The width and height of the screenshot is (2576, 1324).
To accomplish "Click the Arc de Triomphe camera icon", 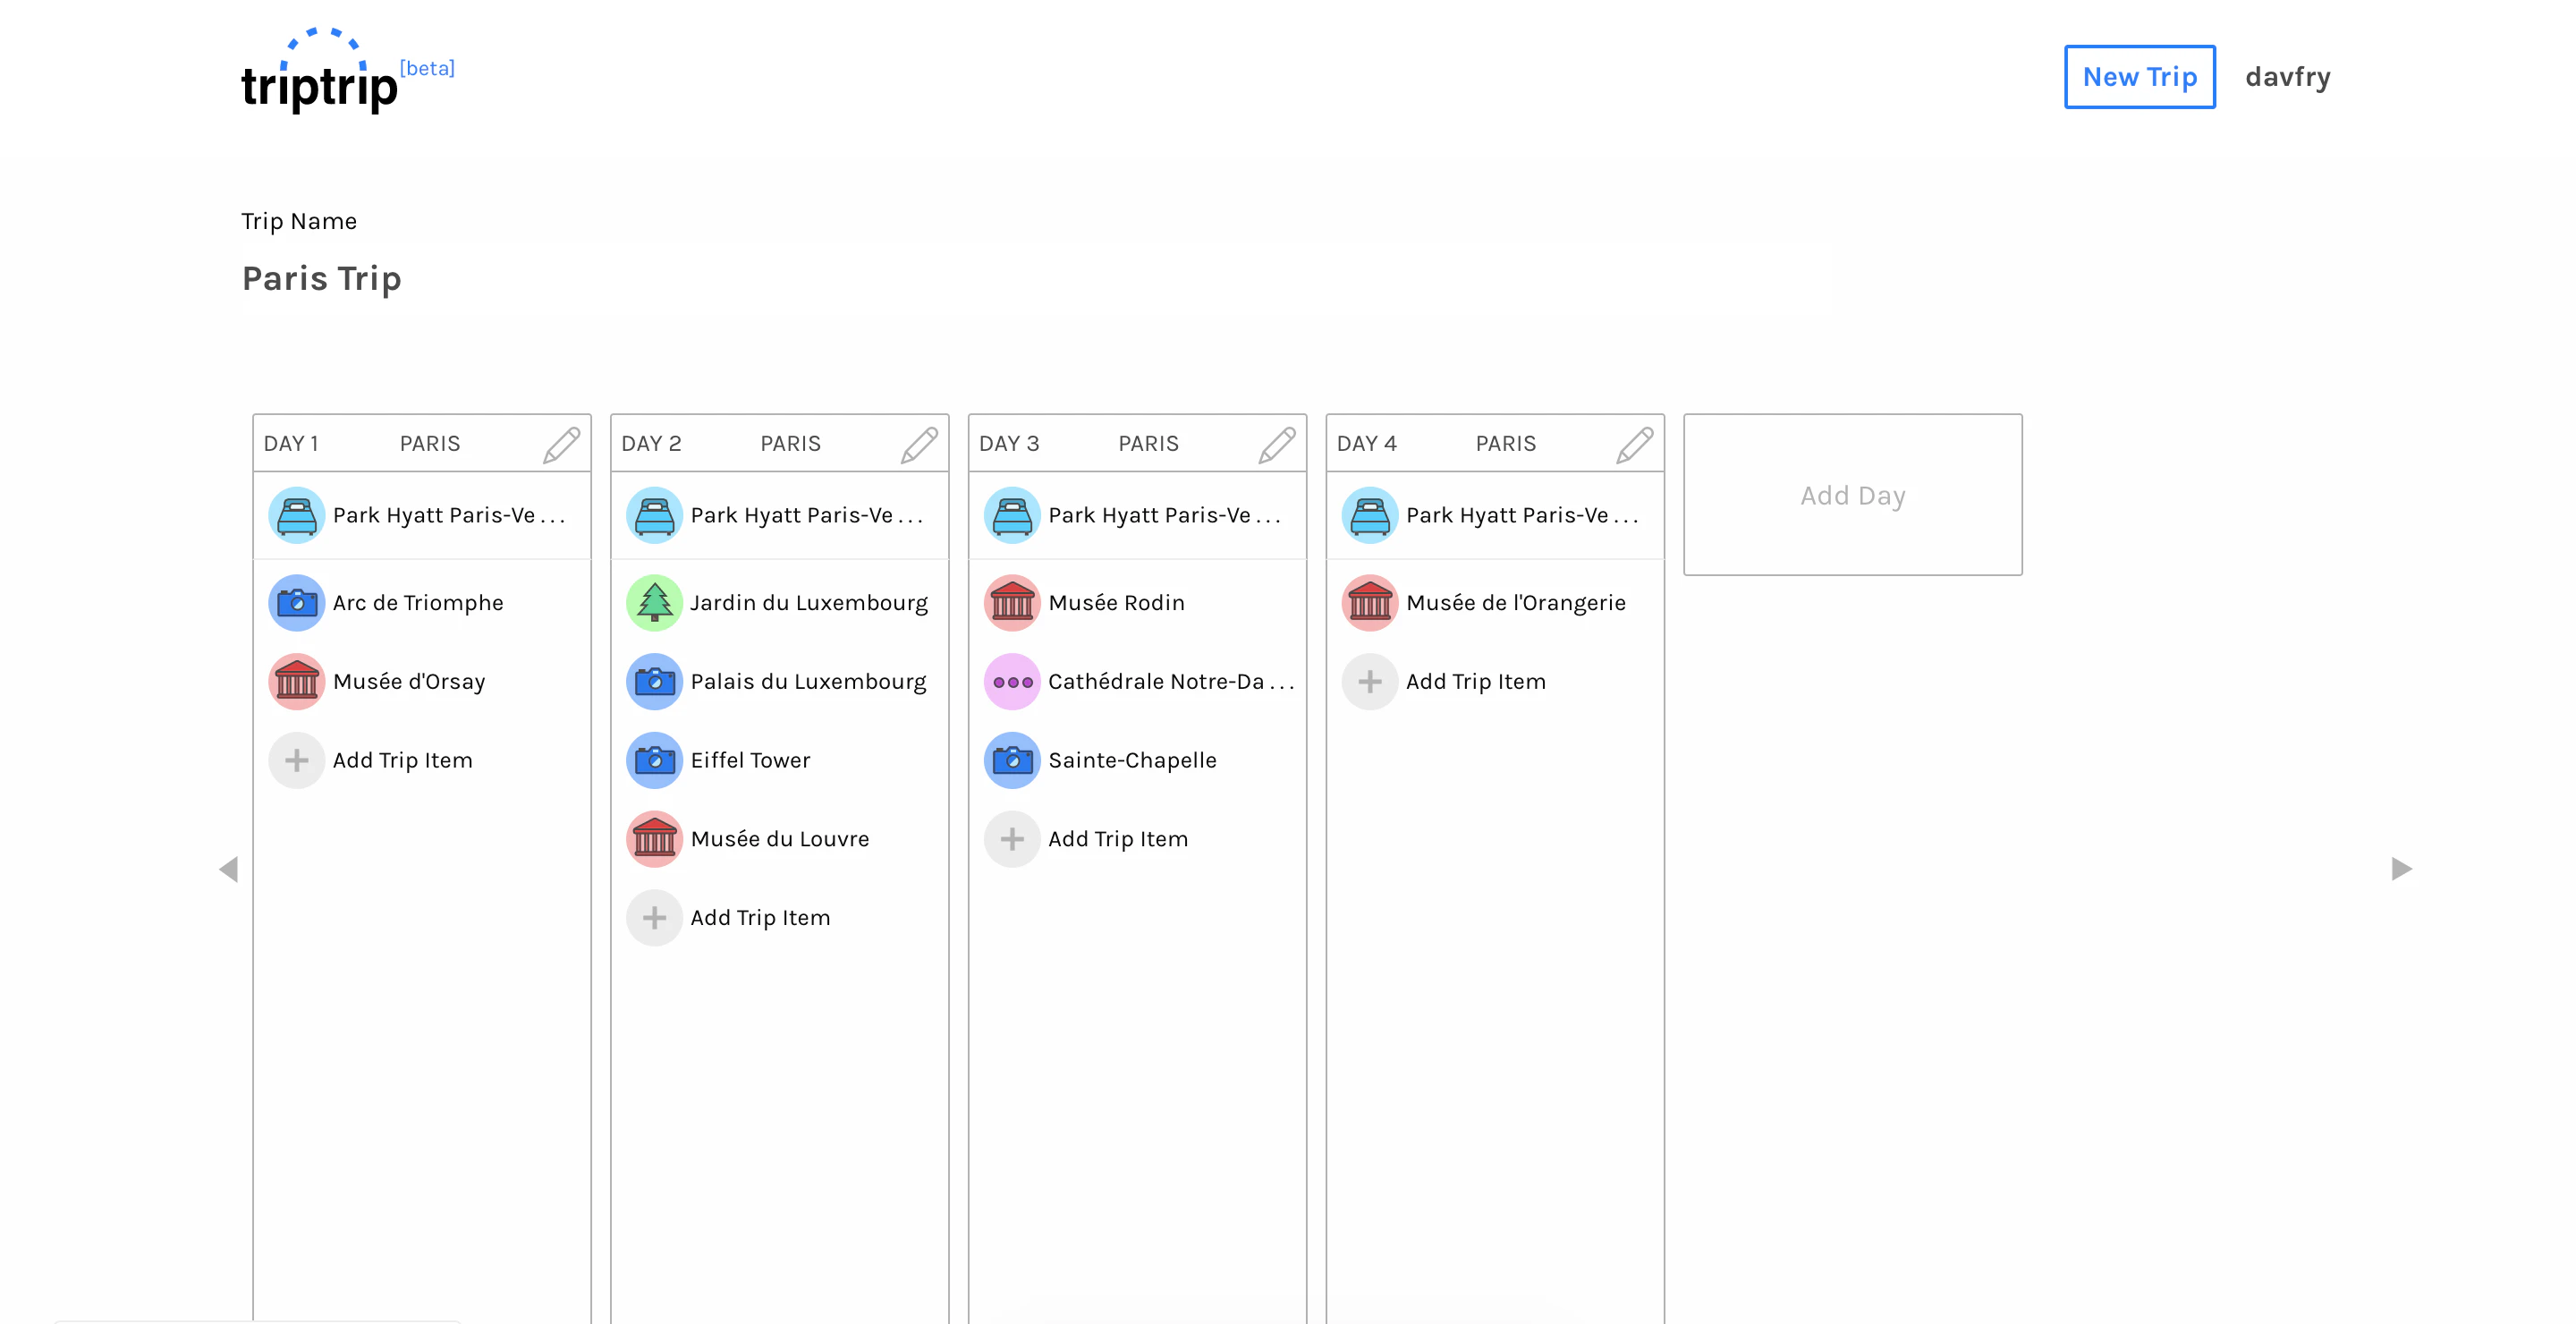I will pos(297,603).
